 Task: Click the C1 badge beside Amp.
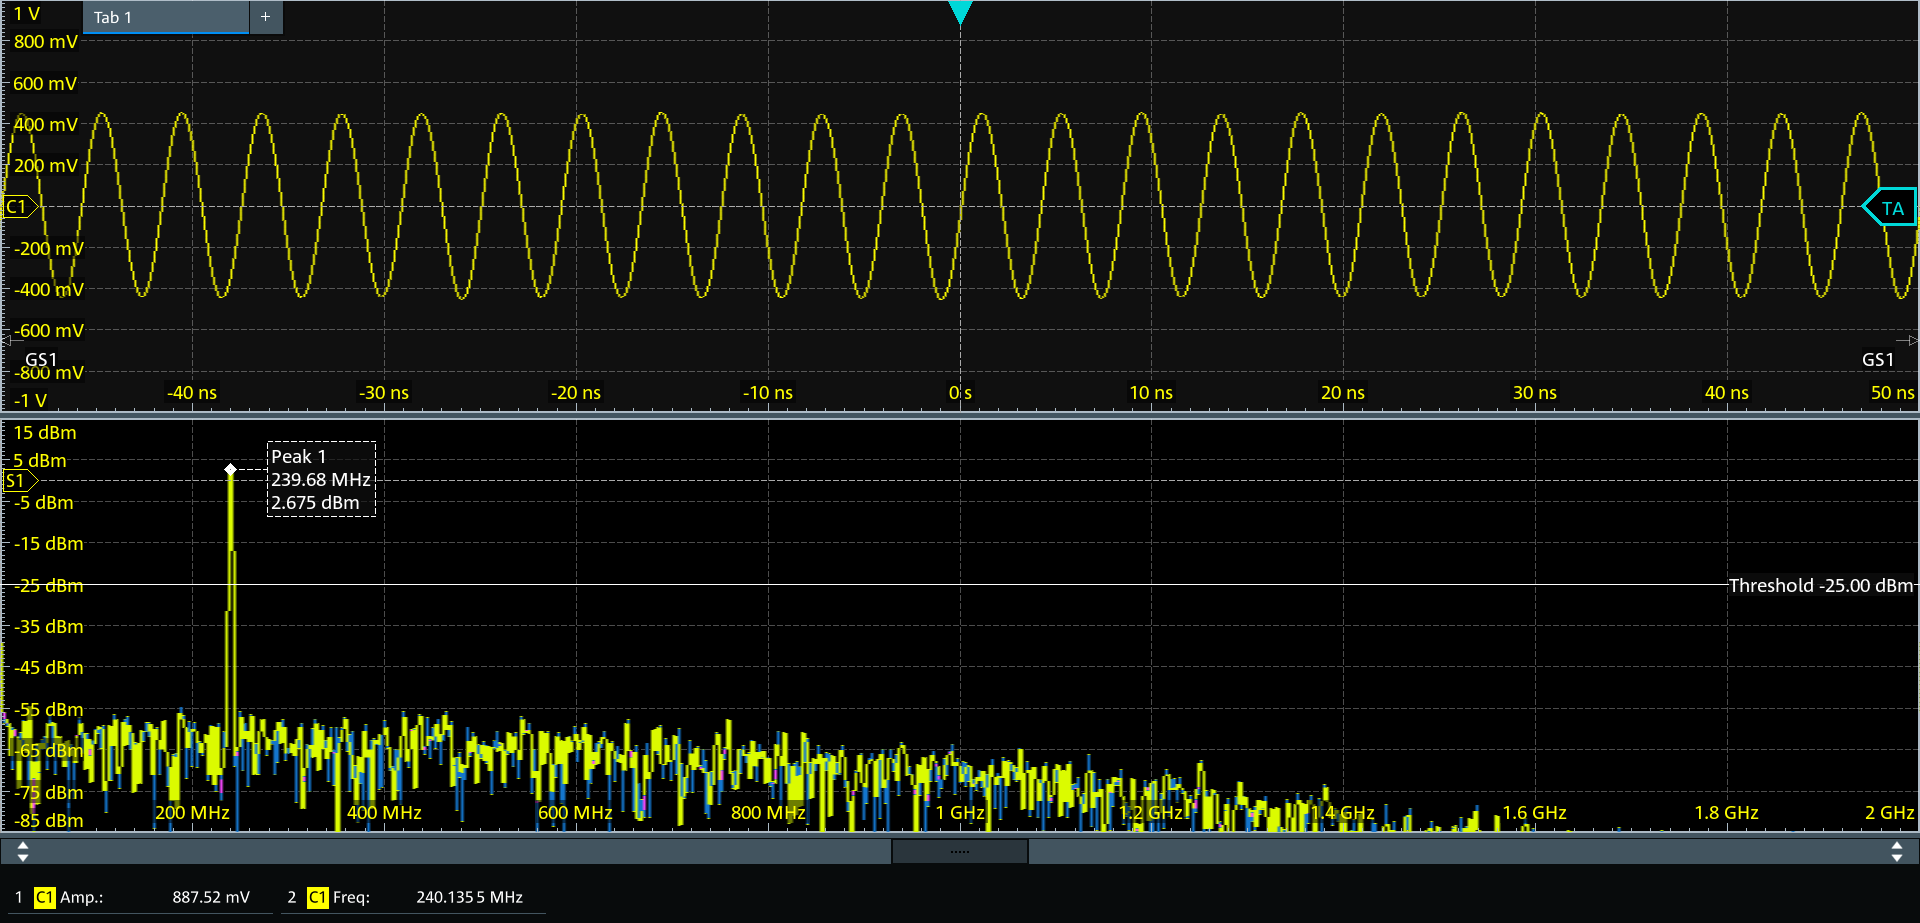tap(44, 897)
